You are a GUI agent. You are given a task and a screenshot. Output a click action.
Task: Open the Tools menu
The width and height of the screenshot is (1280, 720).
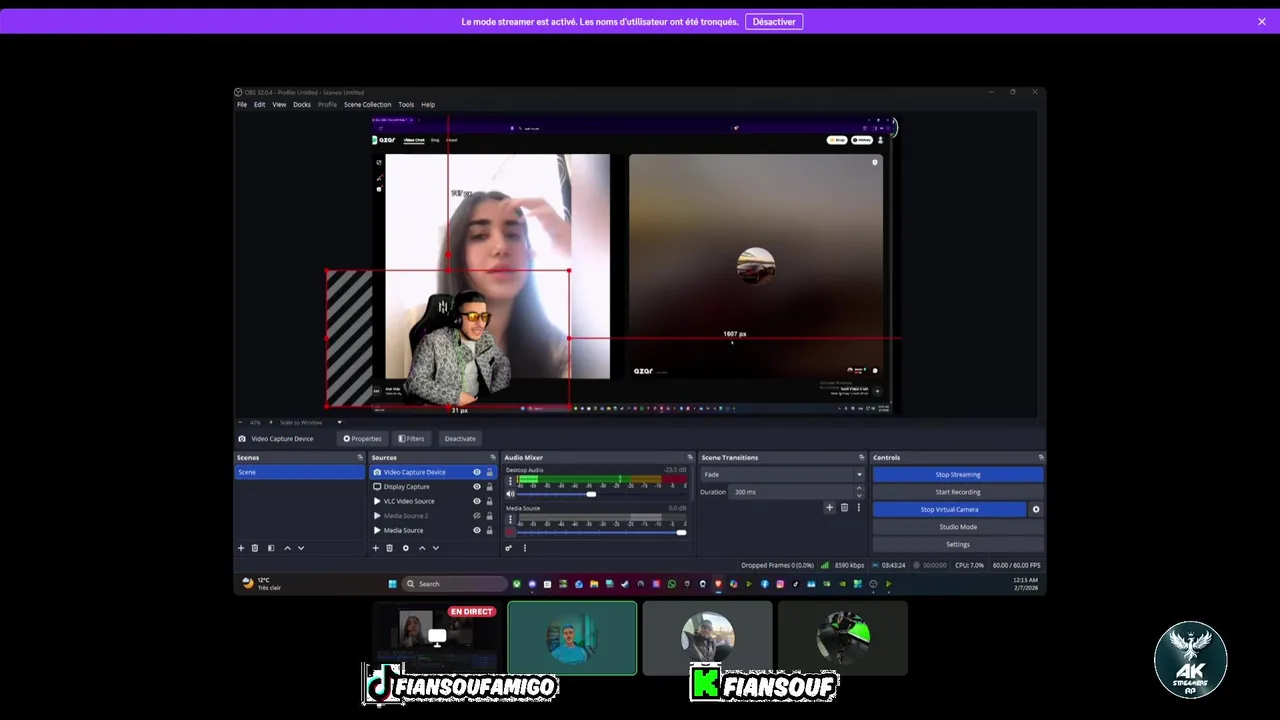click(x=406, y=104)
